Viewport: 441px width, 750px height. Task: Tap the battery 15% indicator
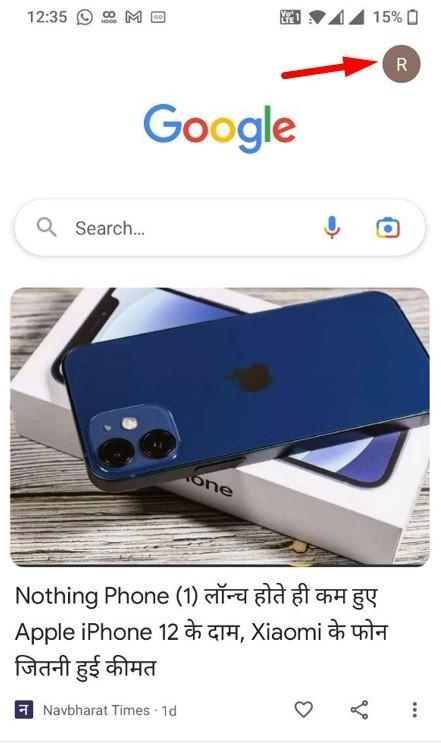(396, 17)
